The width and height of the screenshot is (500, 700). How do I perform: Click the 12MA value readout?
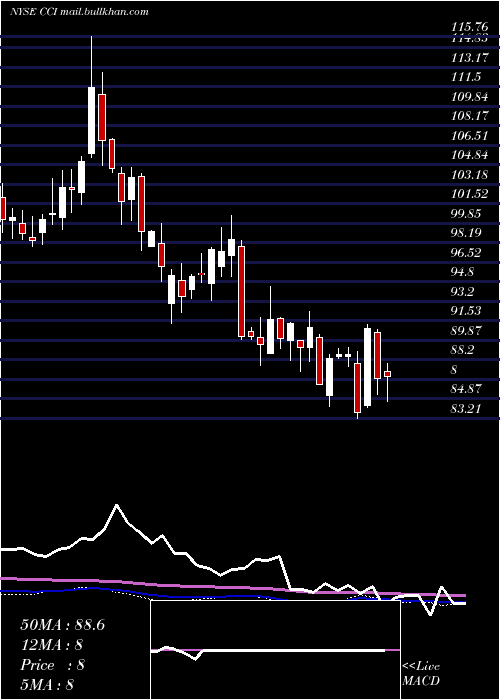[x=51, y=645]
